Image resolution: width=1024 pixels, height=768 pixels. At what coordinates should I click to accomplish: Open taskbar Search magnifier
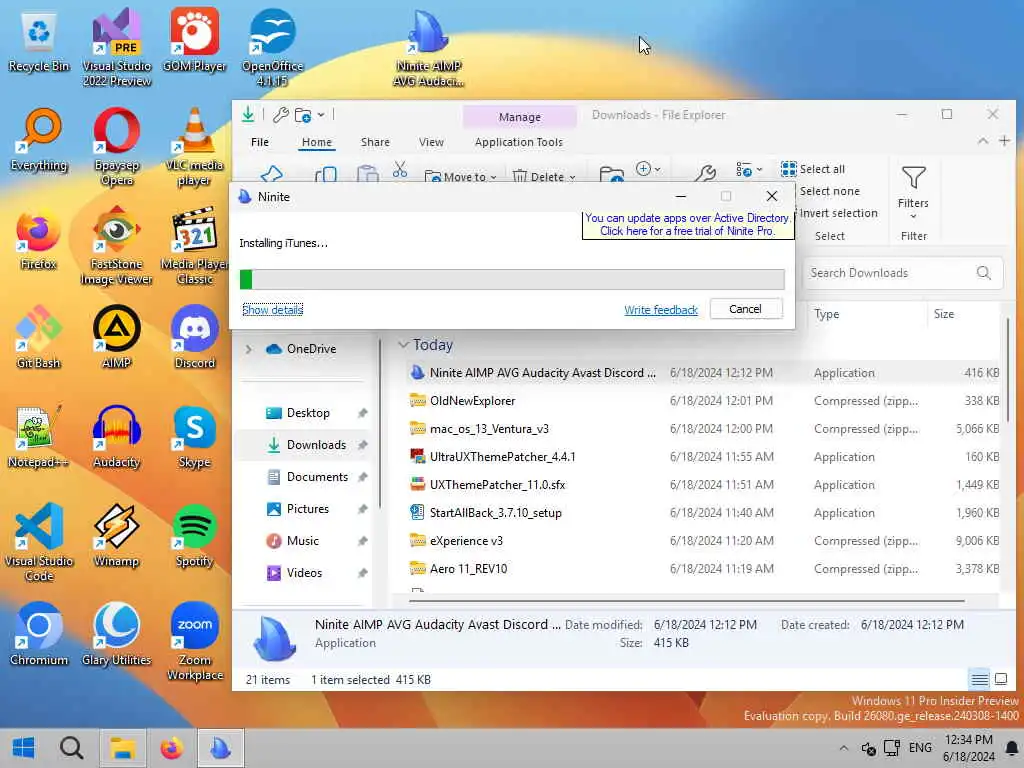click(71, 748)
